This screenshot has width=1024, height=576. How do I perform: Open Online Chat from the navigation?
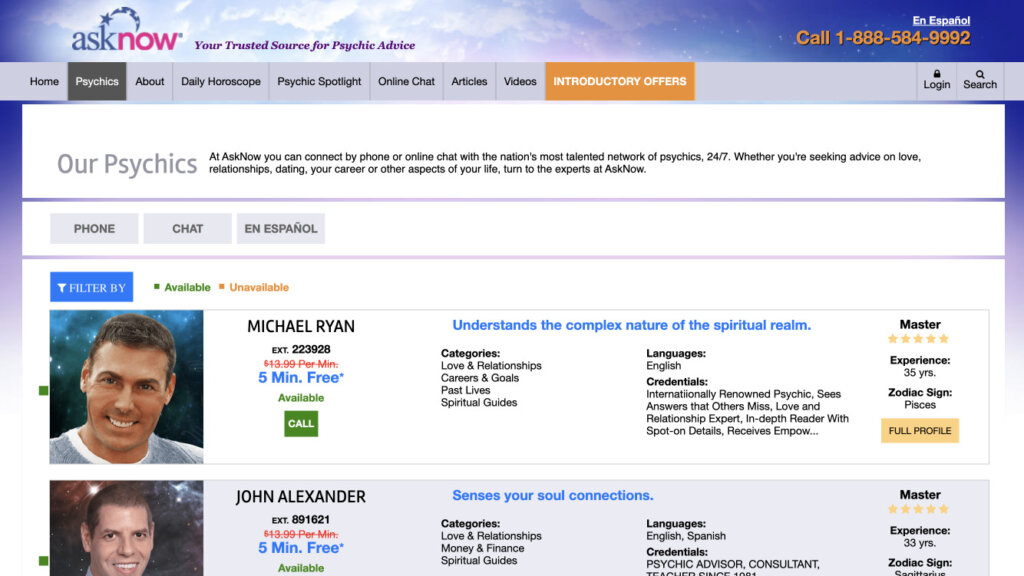[406, 82]
